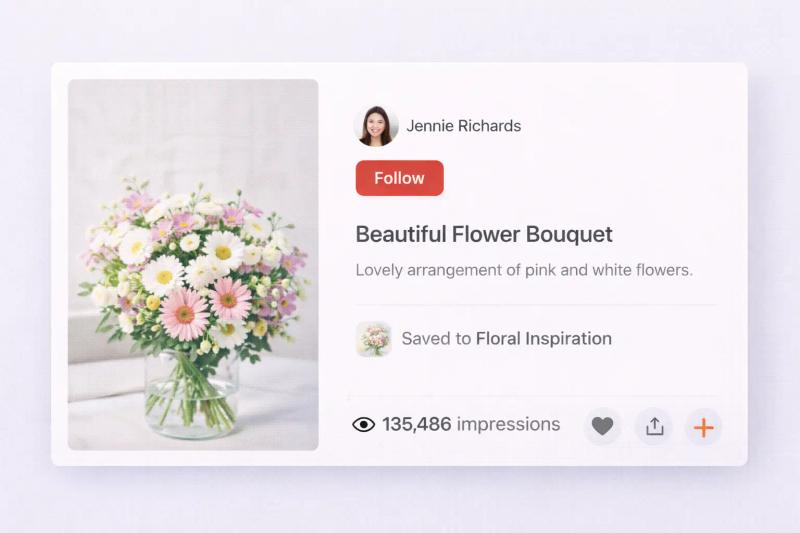Open the large flower bouquet image
800x533 pixels.
(x=193, y=264)
